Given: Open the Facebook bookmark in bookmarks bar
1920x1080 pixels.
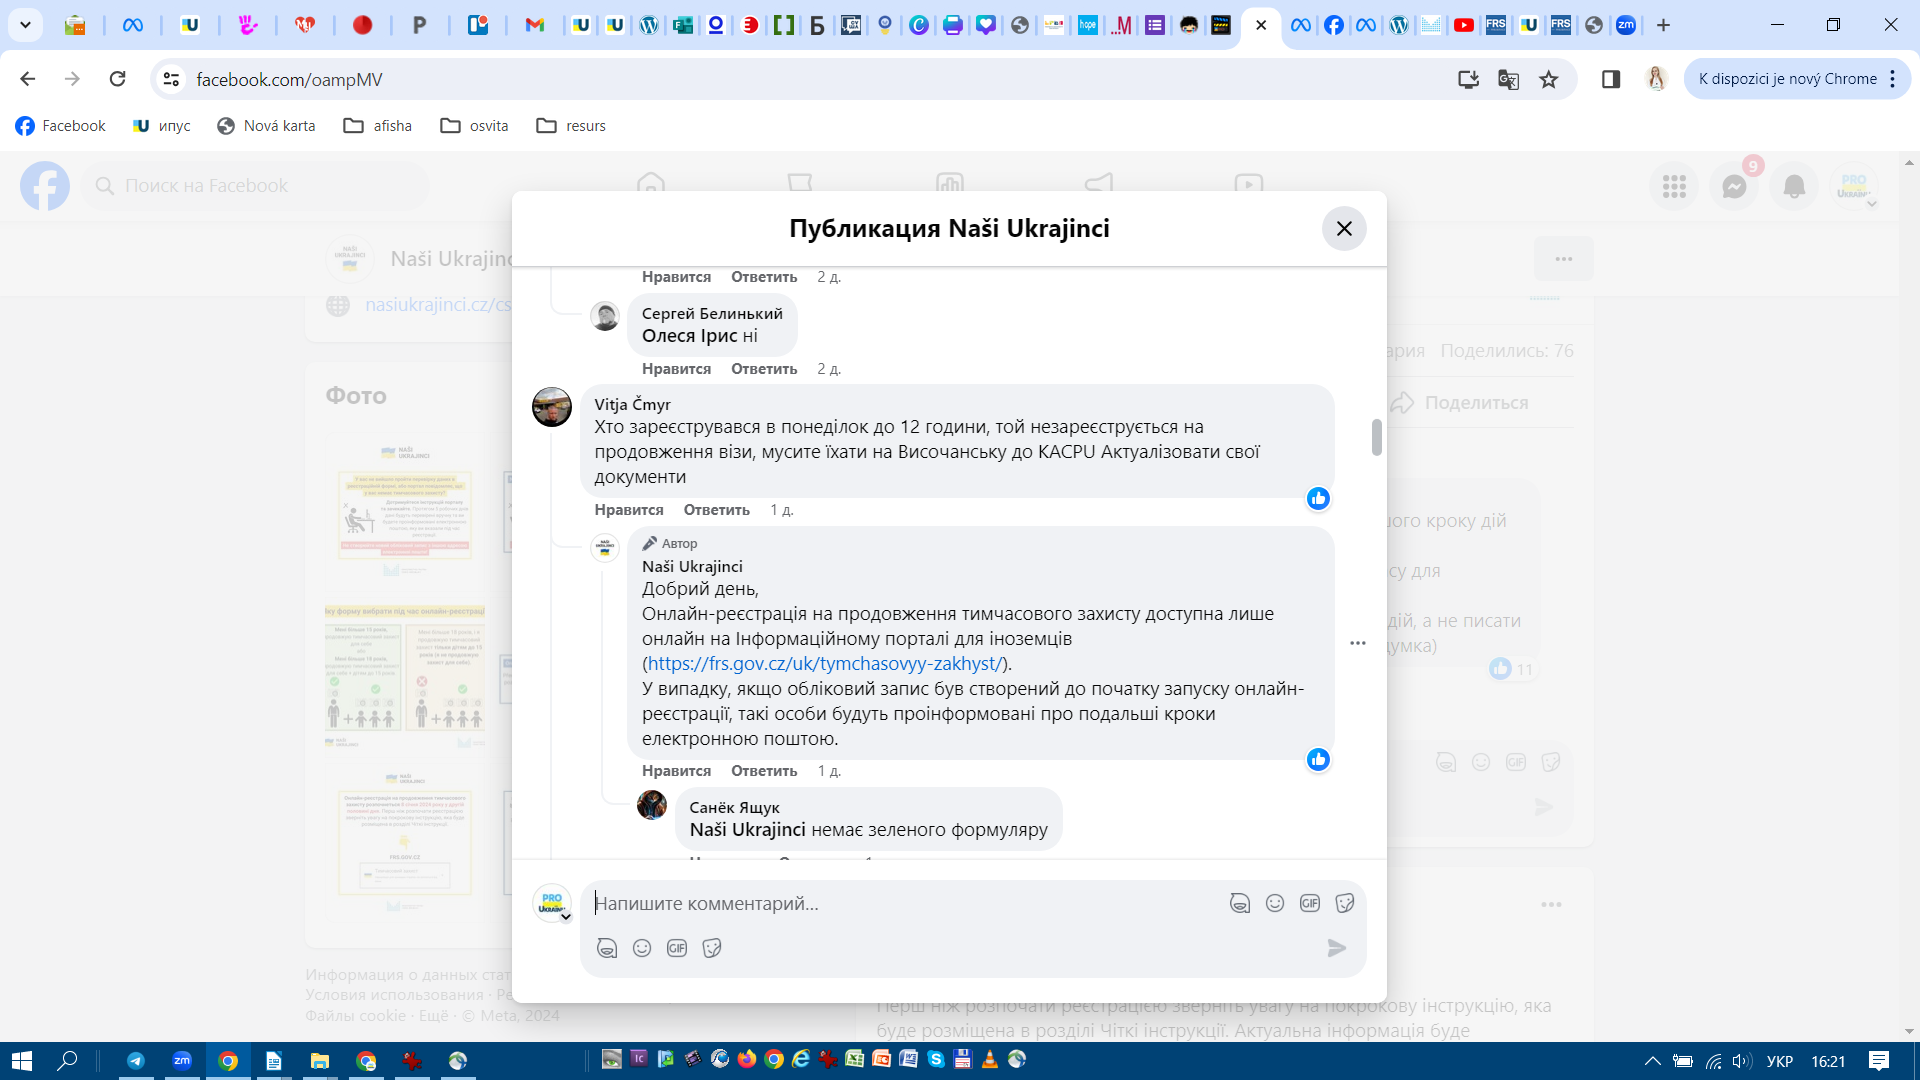Looking at the screenshot, I should click(x=61, y=126).
